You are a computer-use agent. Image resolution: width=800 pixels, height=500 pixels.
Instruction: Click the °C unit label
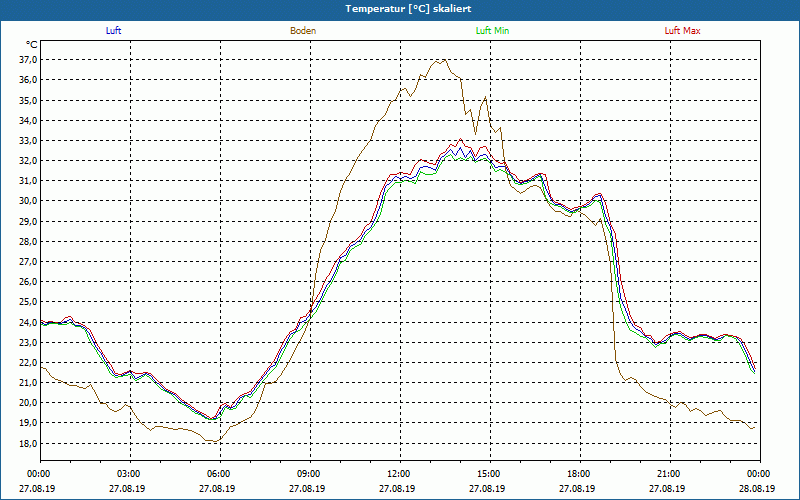click(x=32, y=45)
